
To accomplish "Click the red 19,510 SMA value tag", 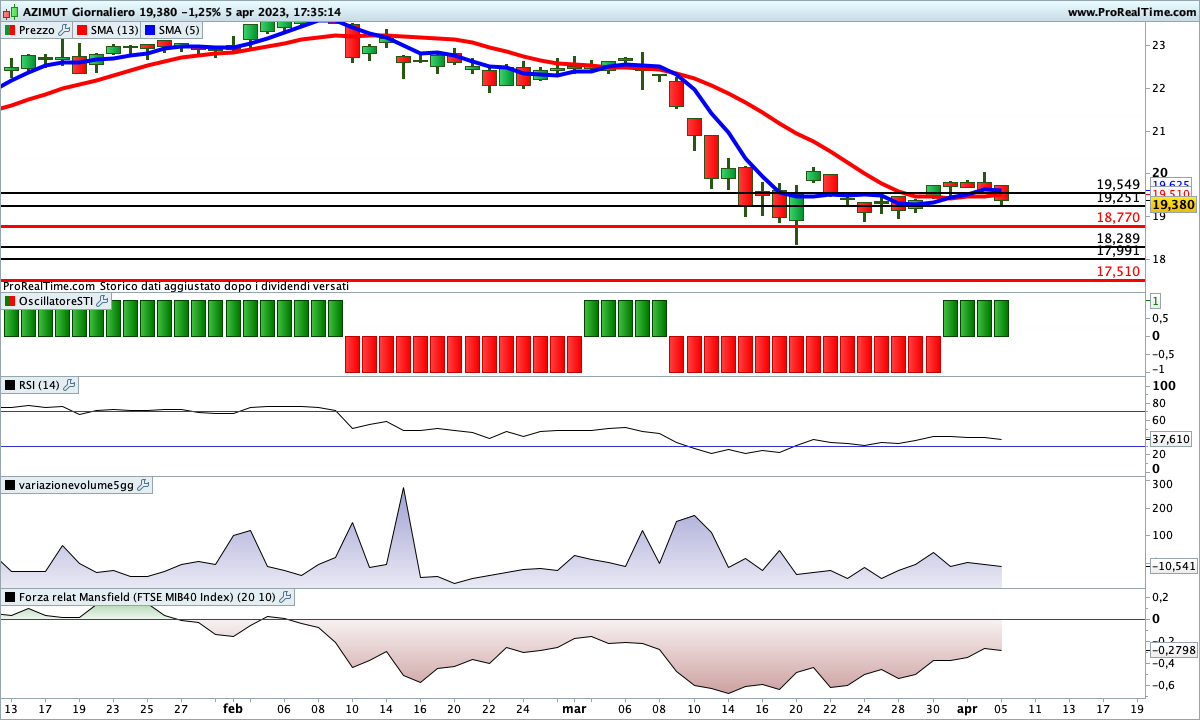I will pos(1171,194).
